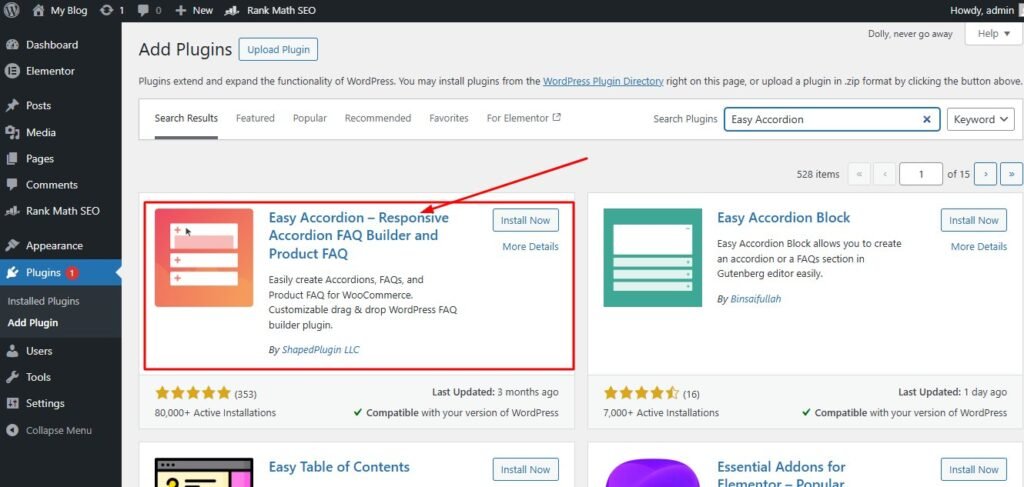Go to Installed Plugins submenu
The image size is (1024, 487).
point(43,301)
